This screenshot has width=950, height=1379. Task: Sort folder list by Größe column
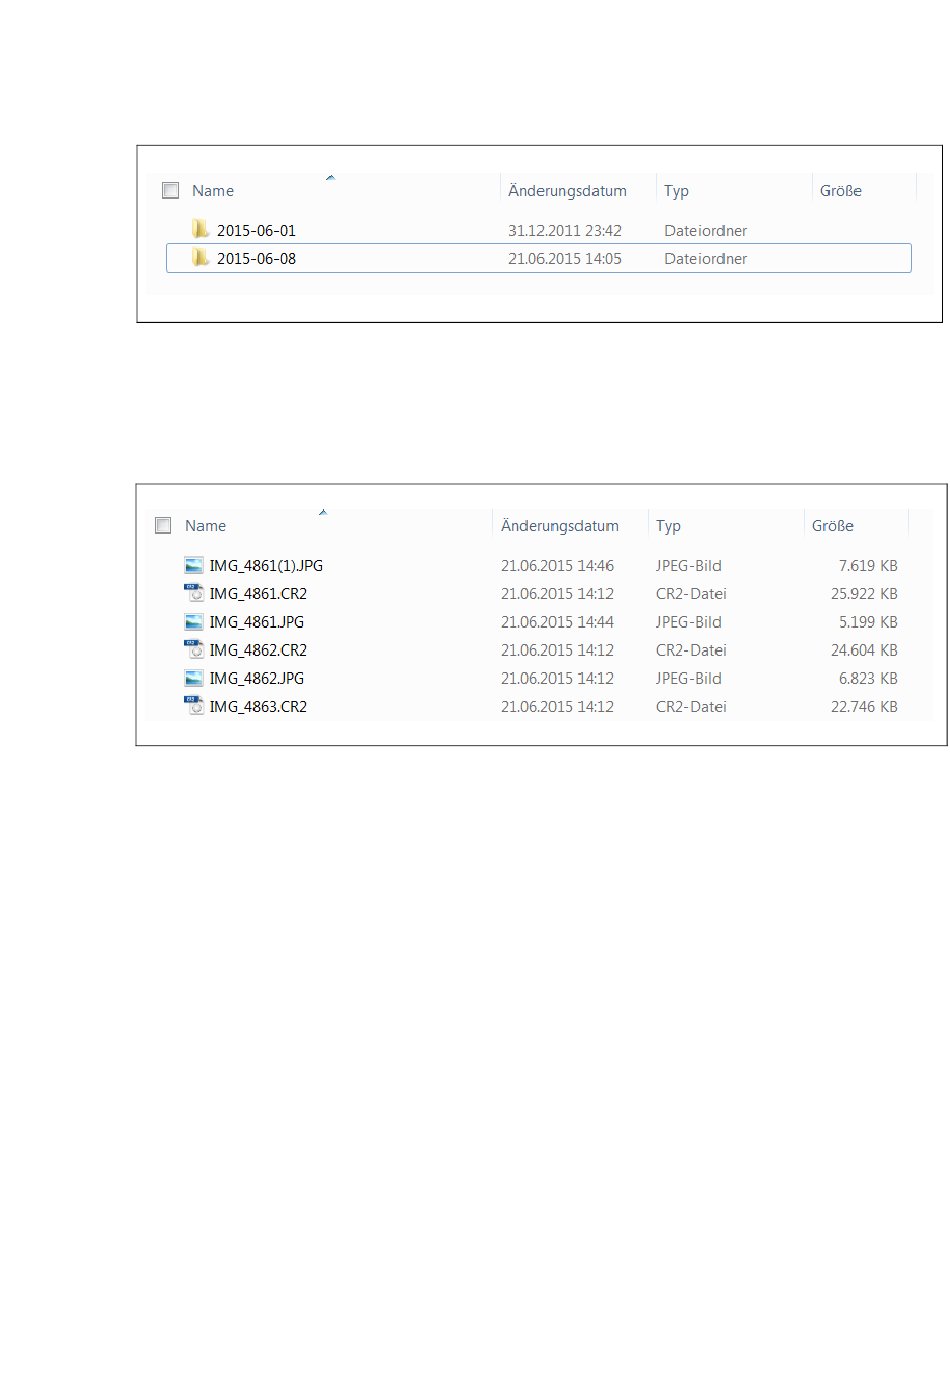pyautogui.click(x=841, y=190)
